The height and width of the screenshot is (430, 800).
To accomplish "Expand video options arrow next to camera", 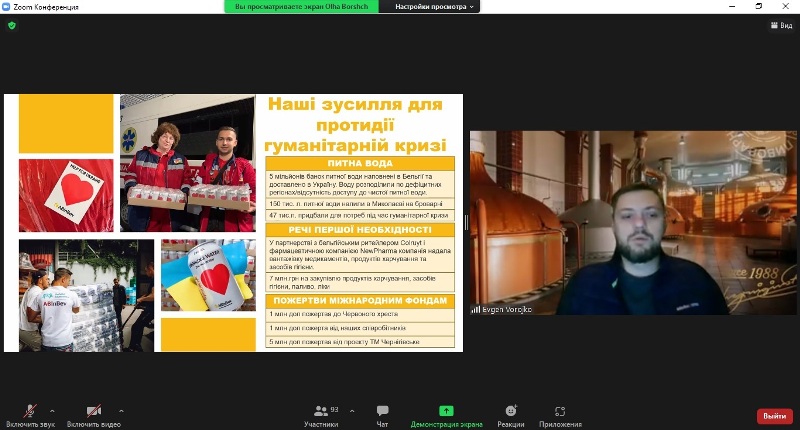I will pyautogui.click(x=122, y=410).
